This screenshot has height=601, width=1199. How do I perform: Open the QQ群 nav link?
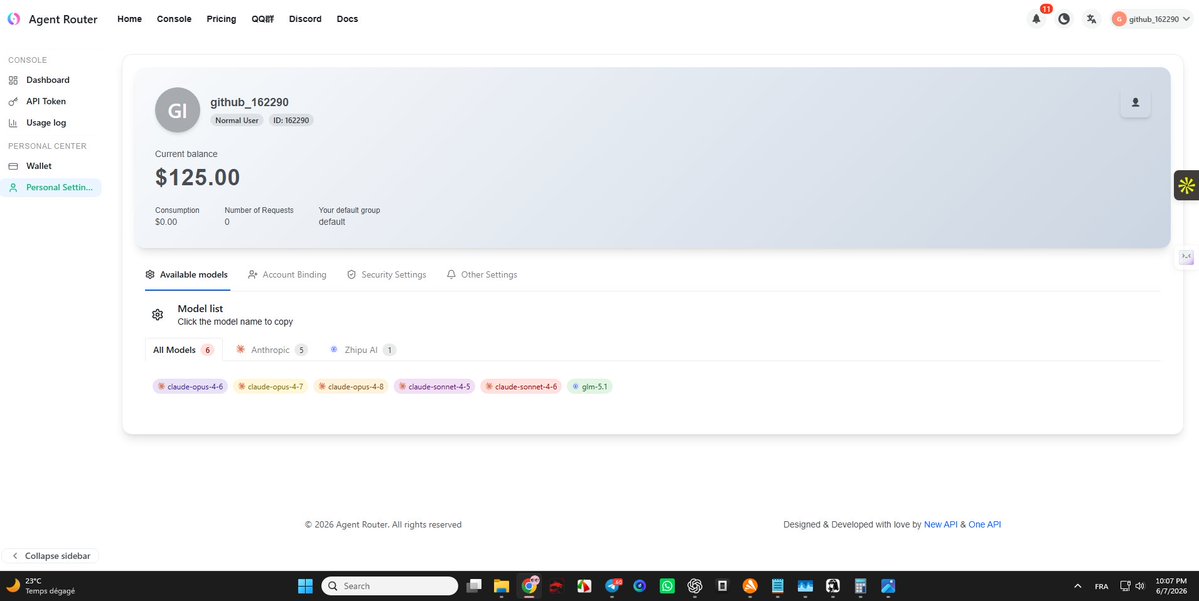[262, 19]
